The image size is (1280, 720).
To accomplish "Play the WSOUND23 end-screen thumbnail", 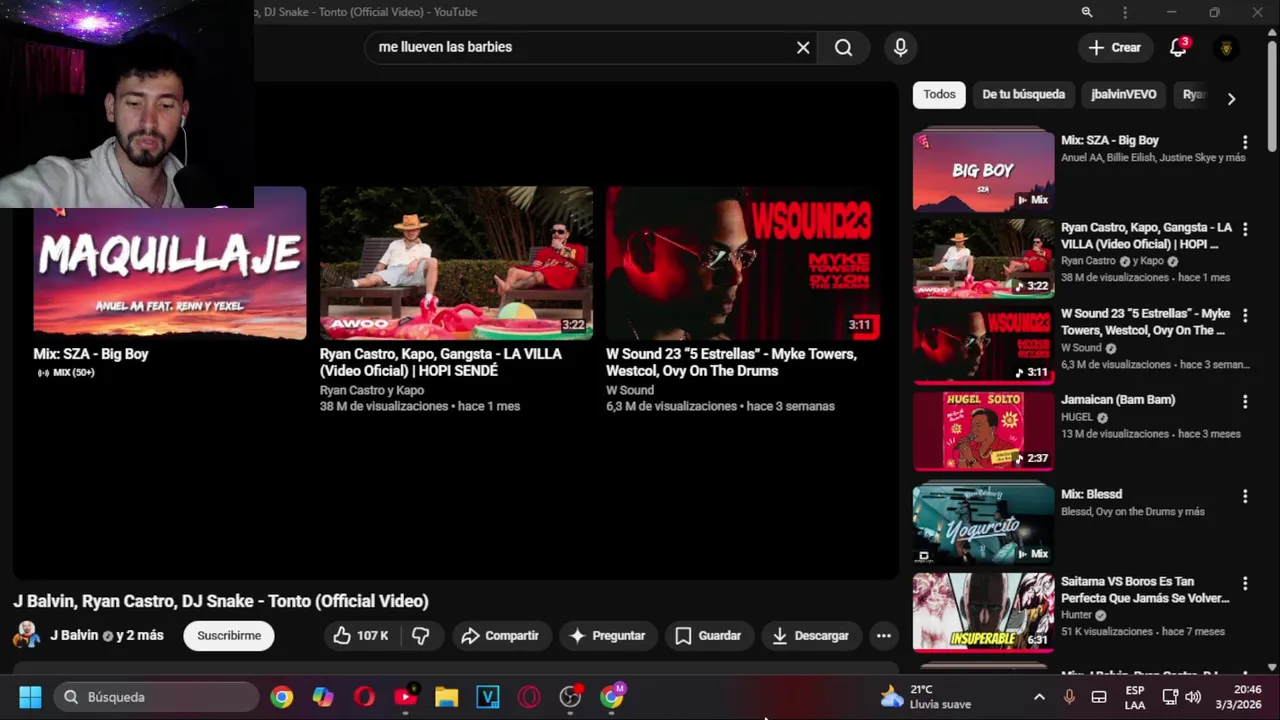I will [743, 263].
